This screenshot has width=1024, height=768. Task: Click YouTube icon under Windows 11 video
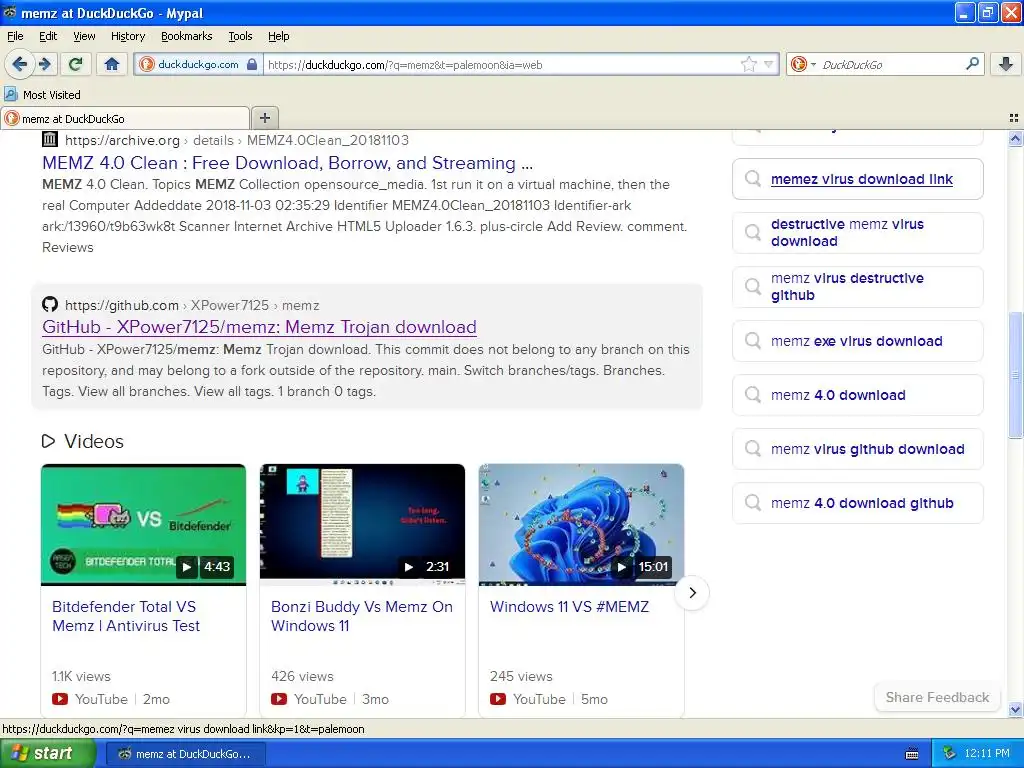(498, 699)
